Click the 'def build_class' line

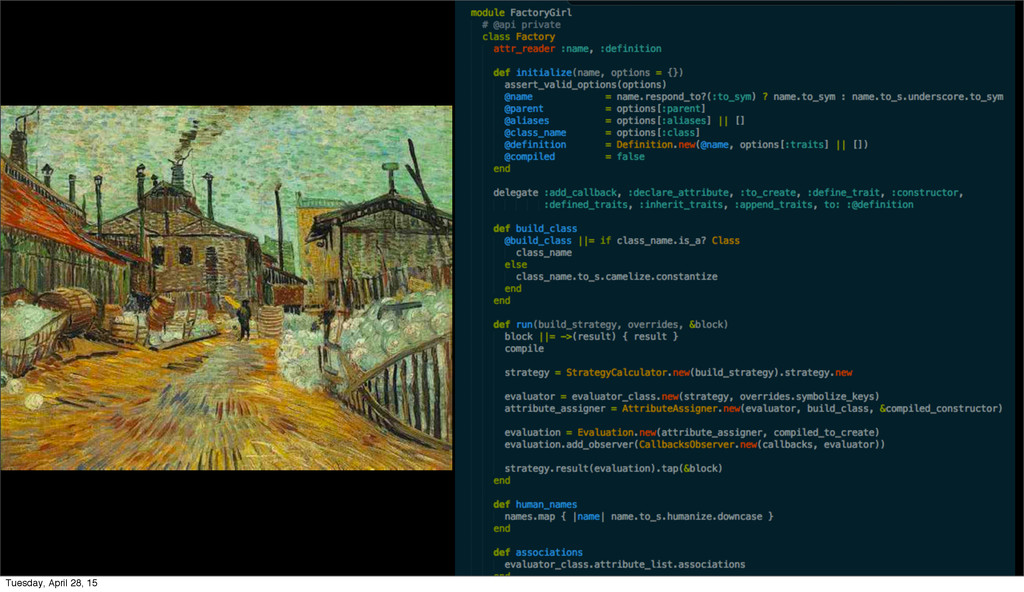click(535, 229)
